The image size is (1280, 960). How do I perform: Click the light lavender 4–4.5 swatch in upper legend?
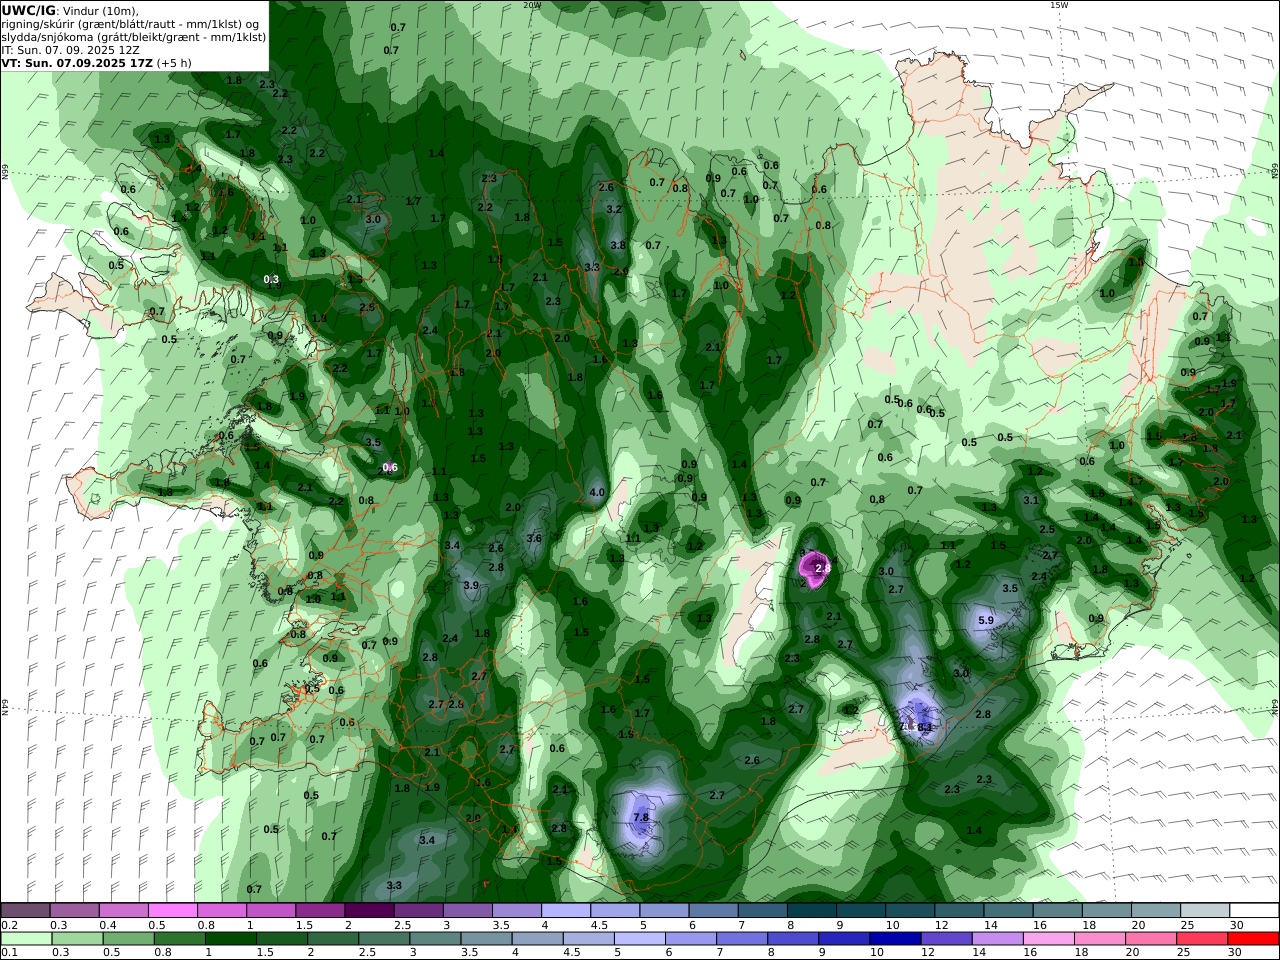(564, 911)
